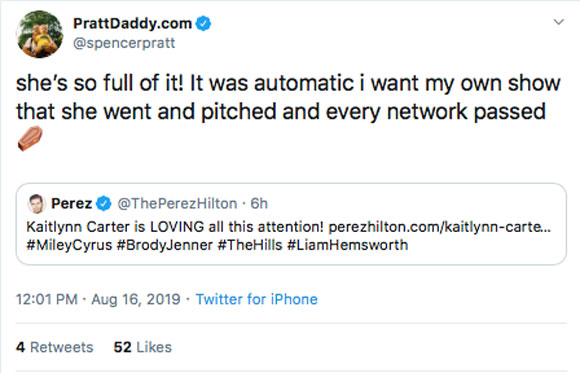View the 4 Retweets list
The width and height of the screenshot is (580, 373).
click(x=55, y=347)
